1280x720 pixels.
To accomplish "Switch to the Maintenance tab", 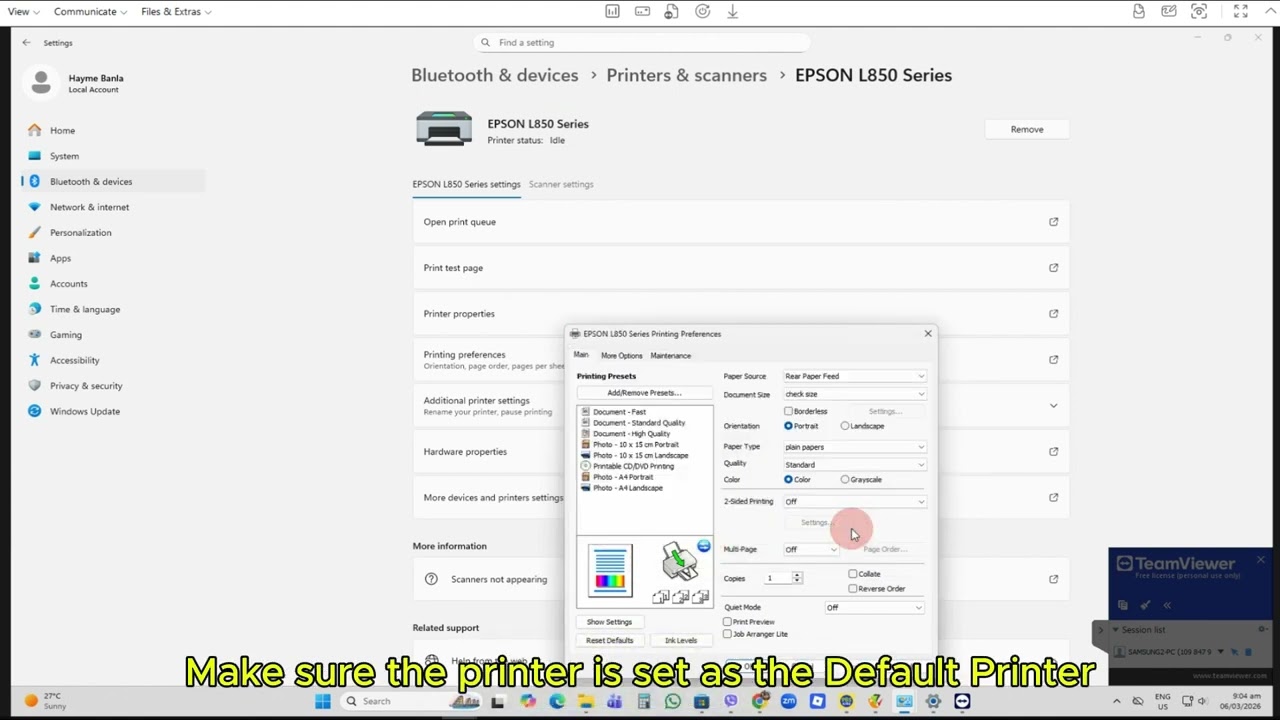I will 671,356.
